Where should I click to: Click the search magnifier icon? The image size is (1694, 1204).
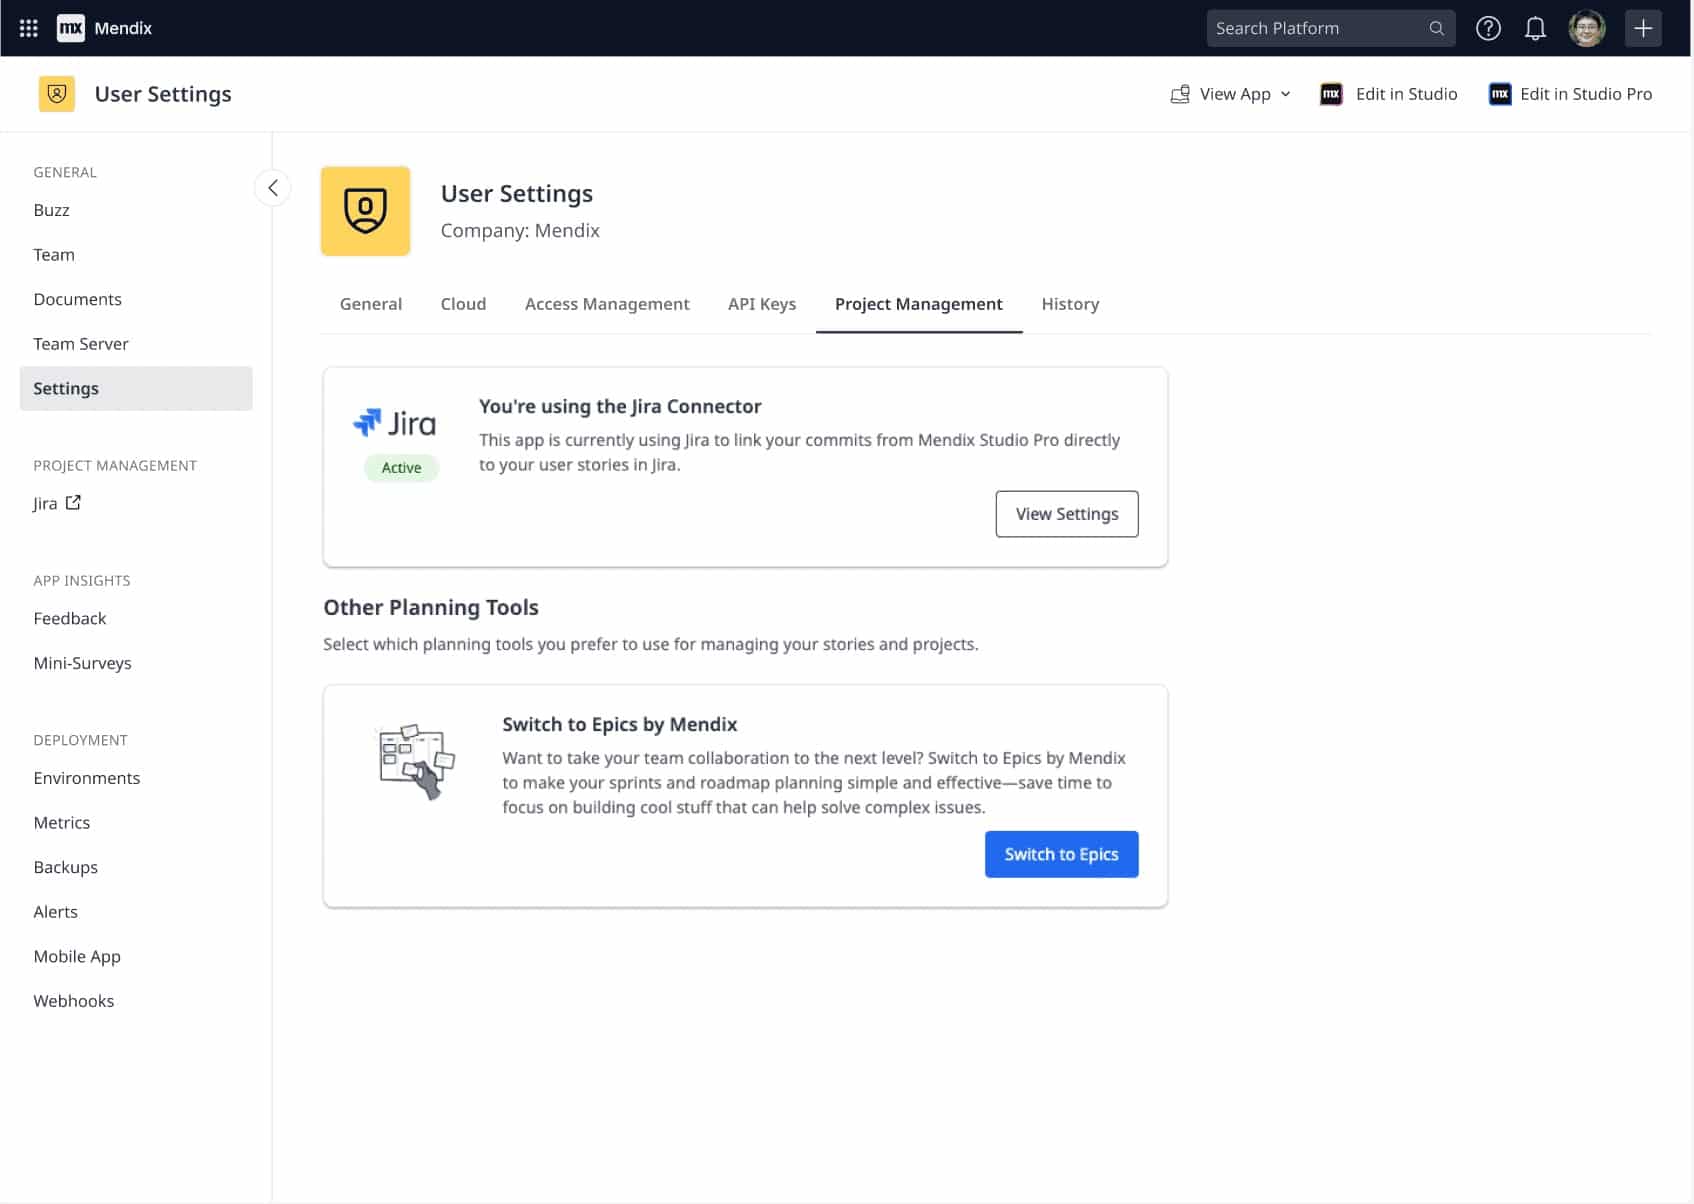click(1437, 27)
